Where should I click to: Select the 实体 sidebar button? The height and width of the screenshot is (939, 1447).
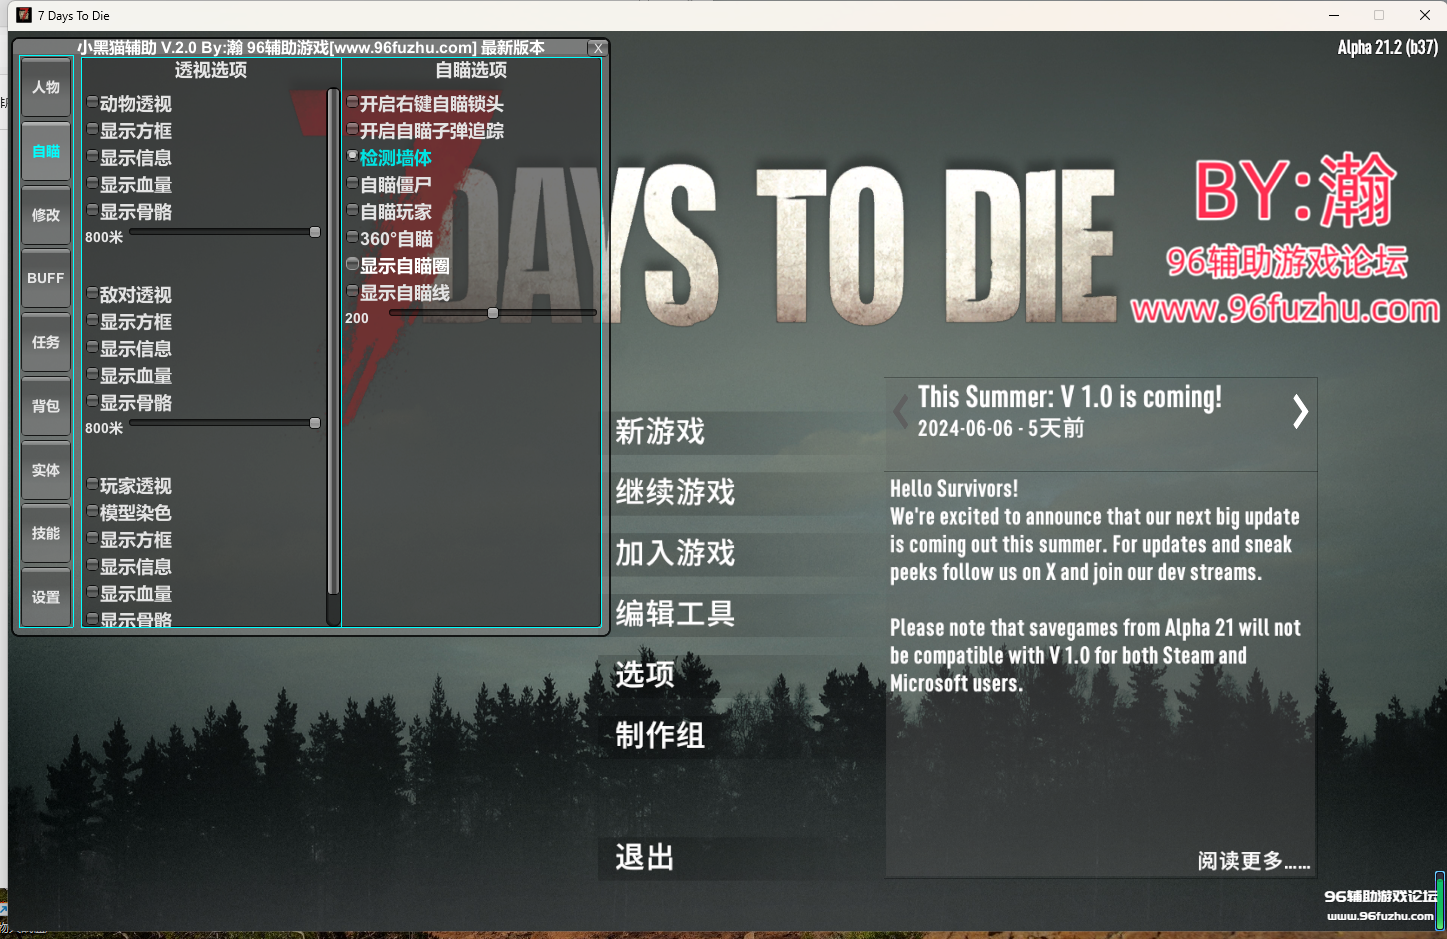pos(46,470)
